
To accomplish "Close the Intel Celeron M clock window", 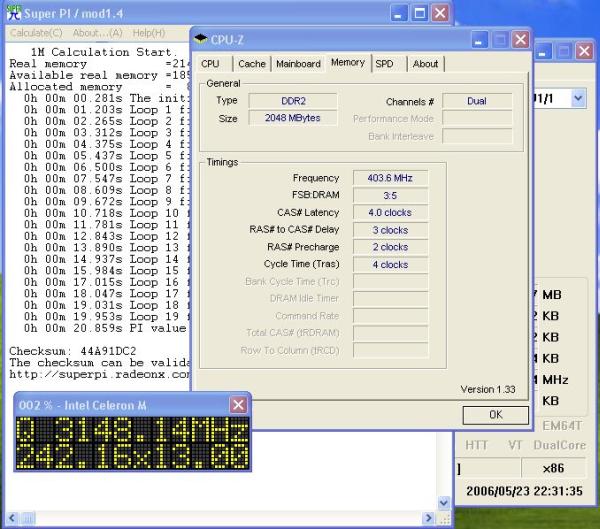I will tap(238, 405).
